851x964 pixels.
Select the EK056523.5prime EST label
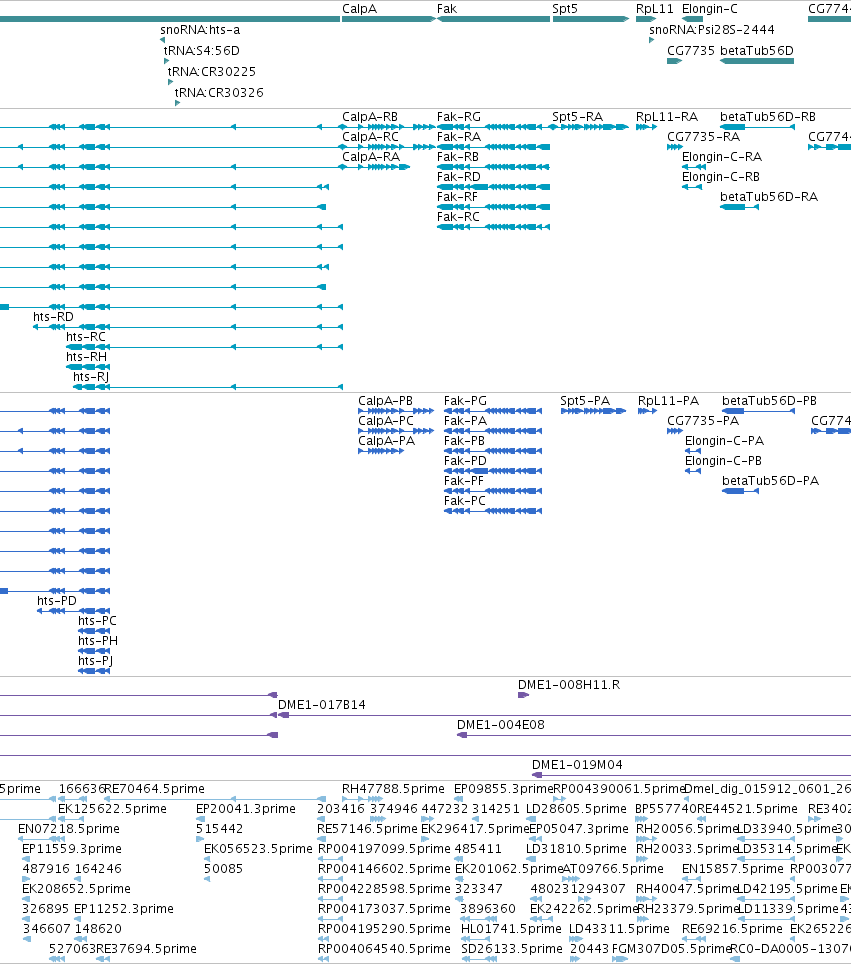(x=258, y=850)
